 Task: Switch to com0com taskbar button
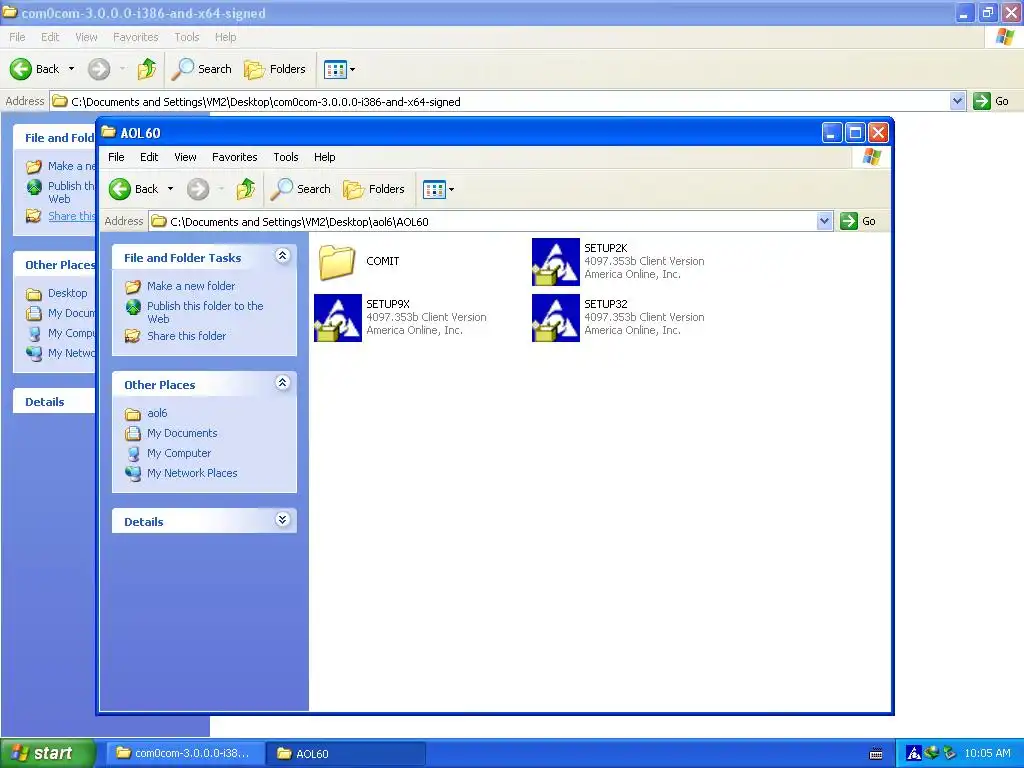click(x=185, y=754)
